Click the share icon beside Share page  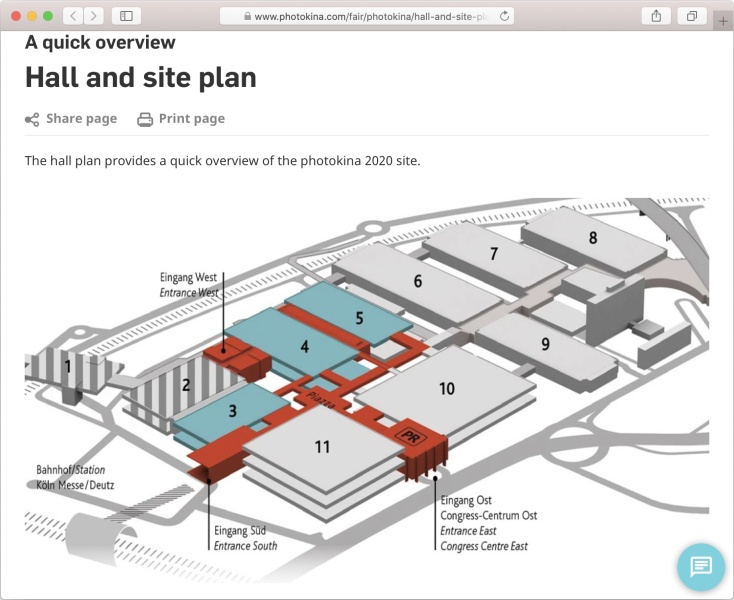[x=32, y=120]
